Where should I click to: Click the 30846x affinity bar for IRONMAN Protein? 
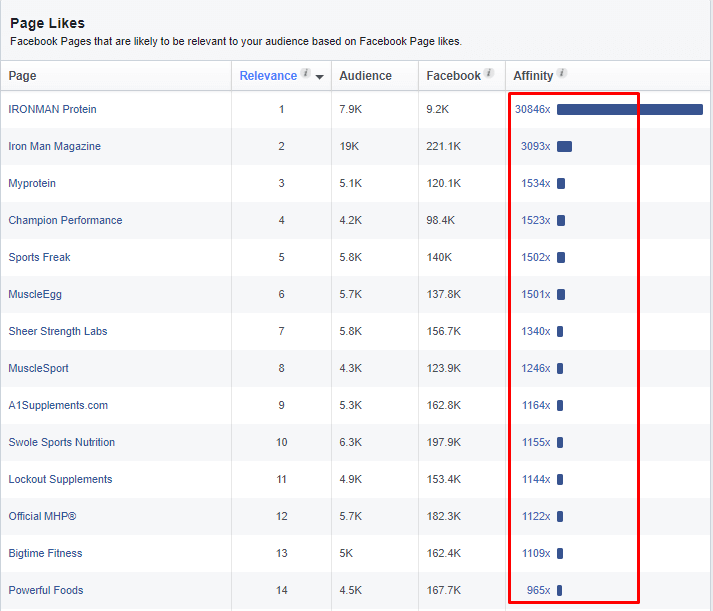pyautogui.click(x=630, y=109)
